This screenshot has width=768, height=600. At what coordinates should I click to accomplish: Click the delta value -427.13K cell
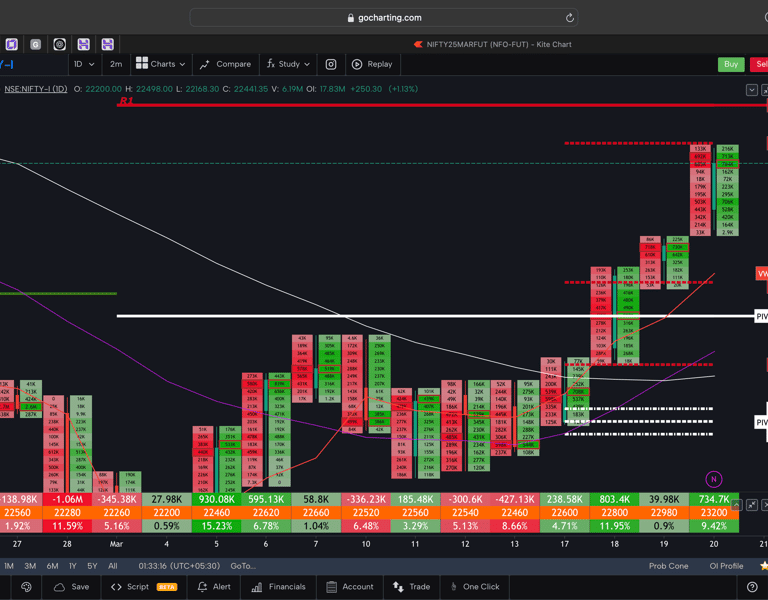515,499
